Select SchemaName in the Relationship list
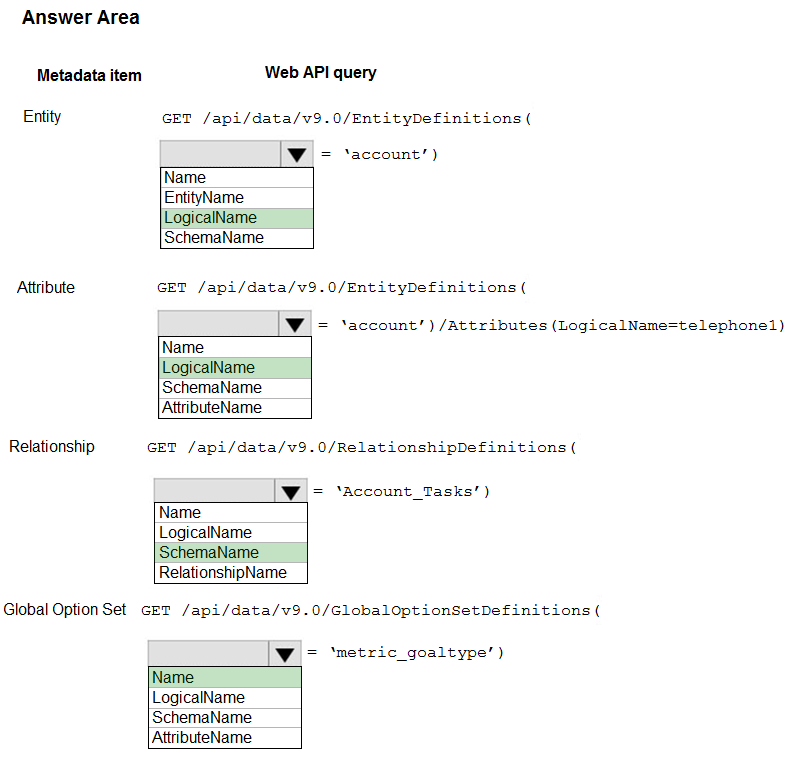791x763 pixels. pos(231,553)
